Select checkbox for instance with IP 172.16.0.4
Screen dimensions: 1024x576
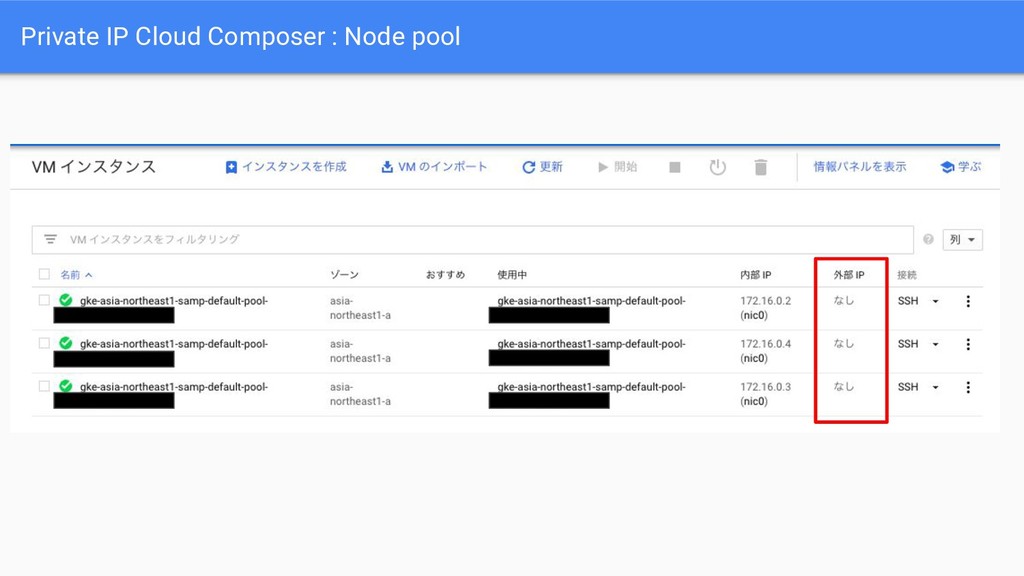44,344
